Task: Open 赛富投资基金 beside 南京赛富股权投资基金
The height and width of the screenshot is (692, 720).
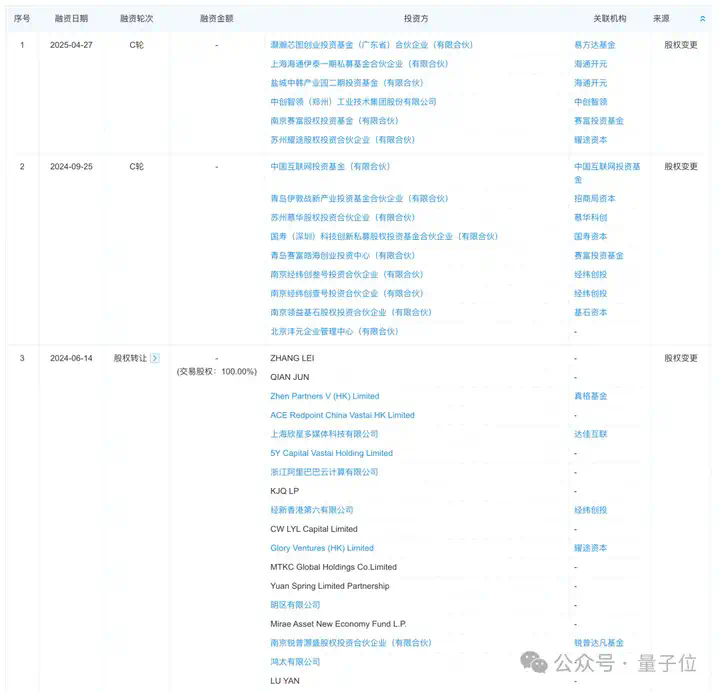Action: 599,121
